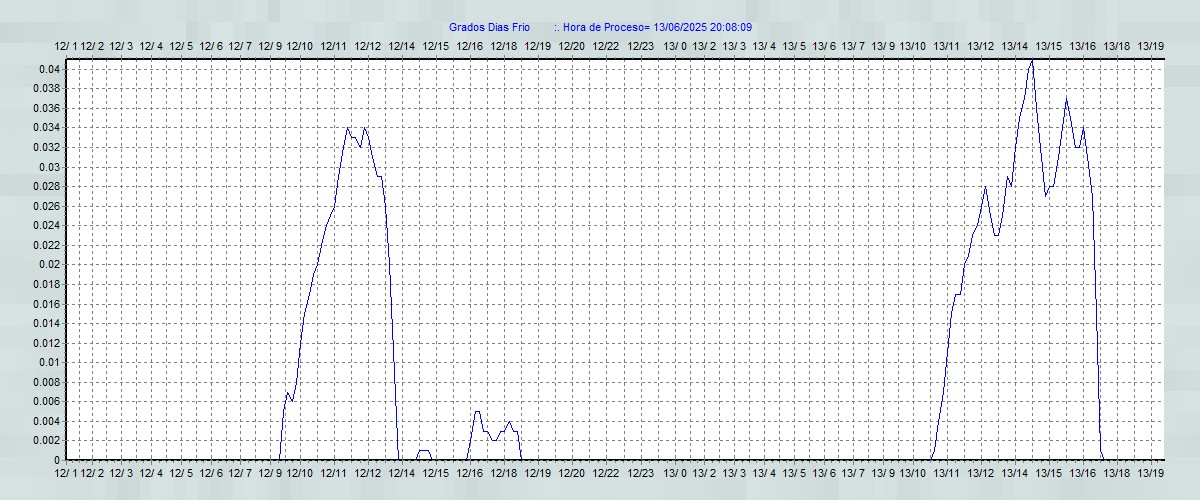Click the 0.028 vertical axis label

point(45,186)
